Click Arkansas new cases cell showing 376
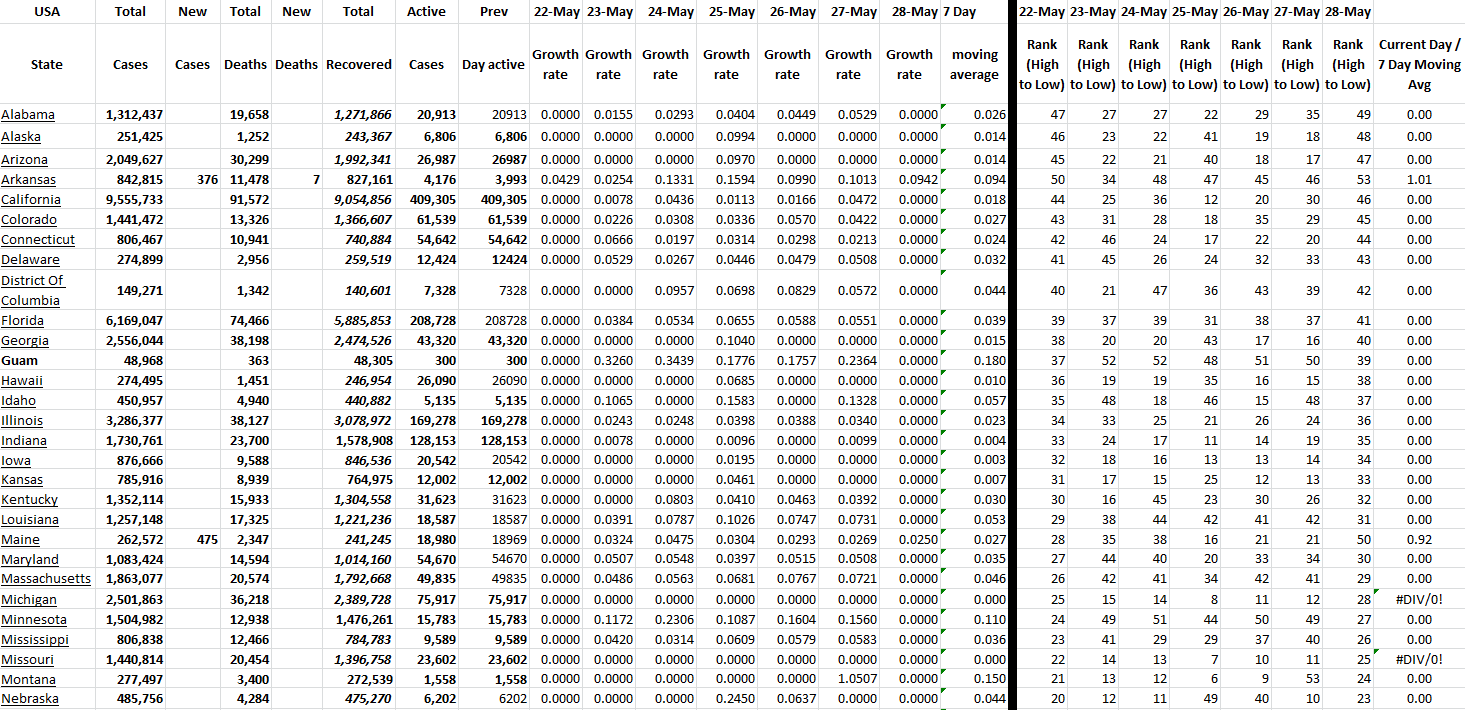The image size is (1465, 710). (x=192, y=180)
